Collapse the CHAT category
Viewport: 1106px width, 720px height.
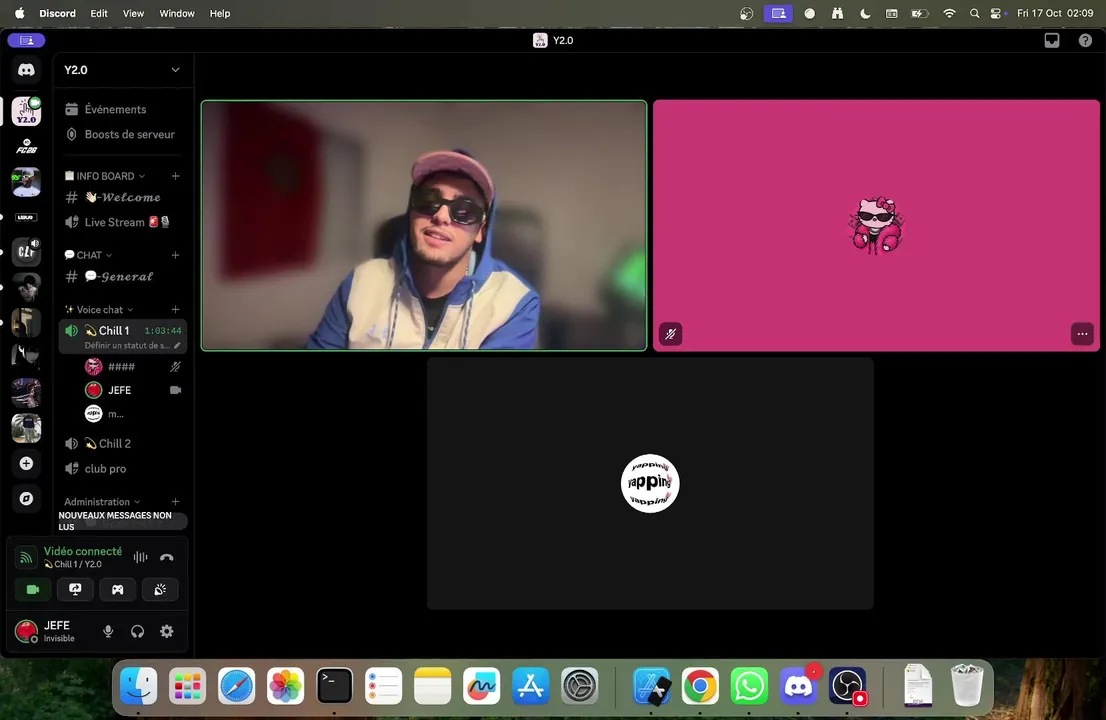(x=88, y=255)
